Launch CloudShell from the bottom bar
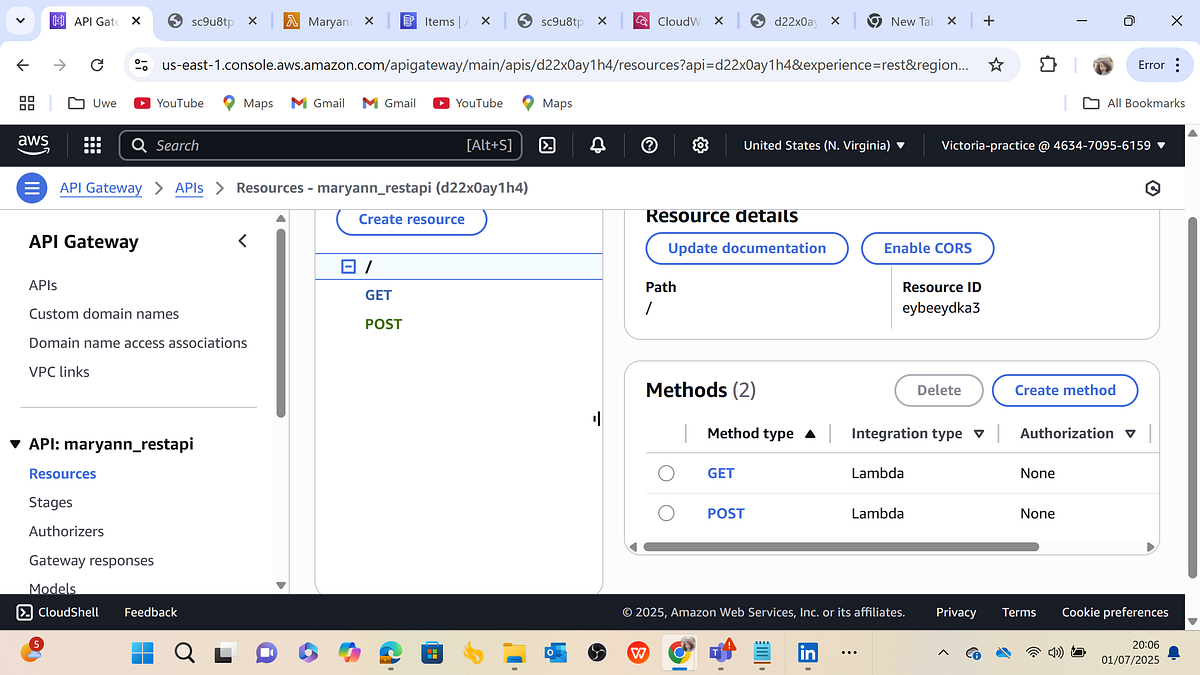This screenshot has width=1200, height=675. point(57,612)
